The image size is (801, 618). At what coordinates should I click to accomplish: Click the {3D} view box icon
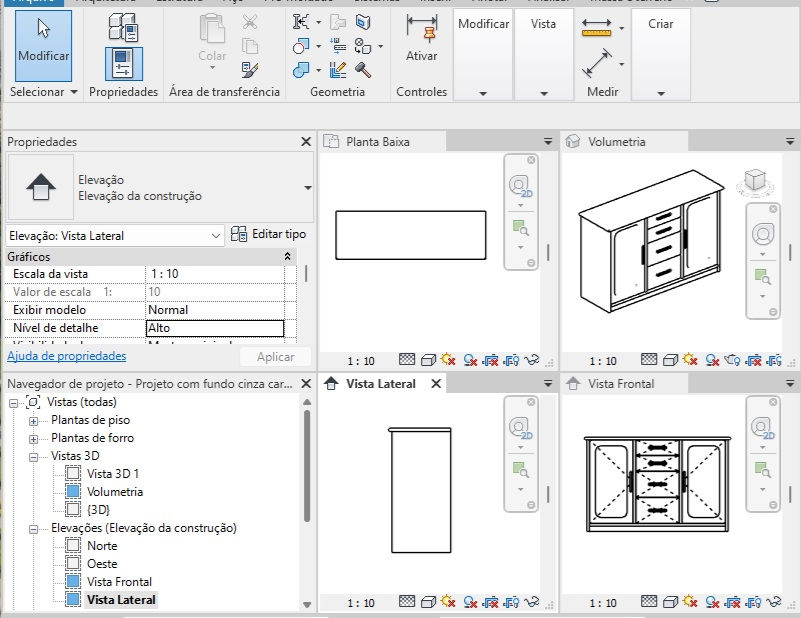[x=73, y=509]
